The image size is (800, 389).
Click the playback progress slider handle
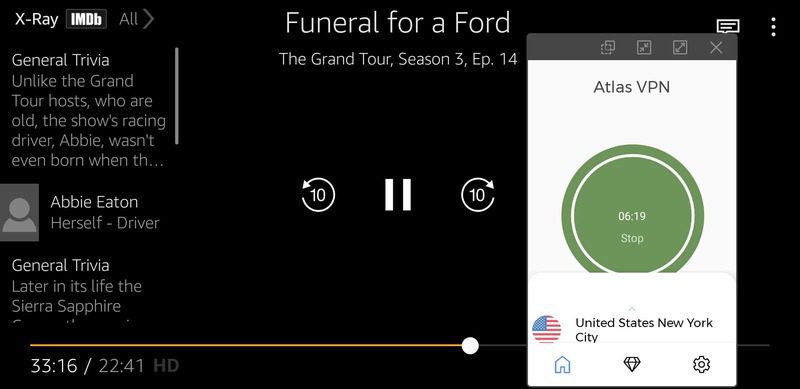click(x=470, y=346)
